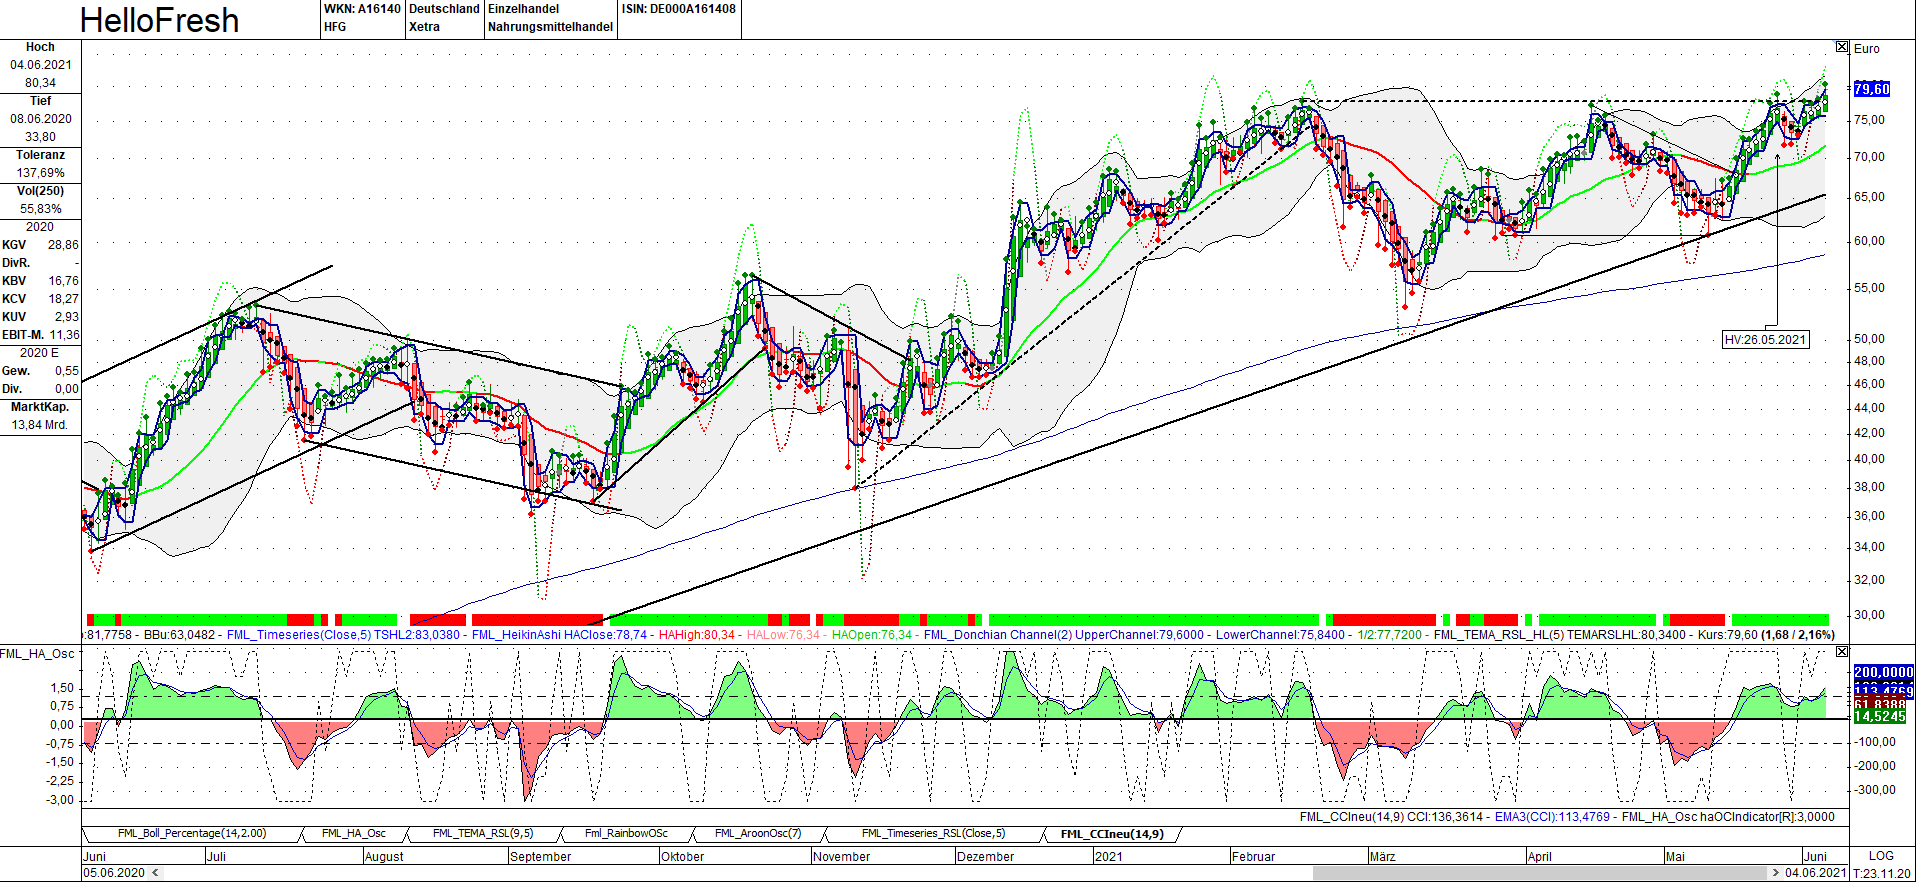This screenshot has height=882, width=1916.
Task: Click the Februar month label on the time axis
Action: pyautogui.click(x=1253, y=857)
